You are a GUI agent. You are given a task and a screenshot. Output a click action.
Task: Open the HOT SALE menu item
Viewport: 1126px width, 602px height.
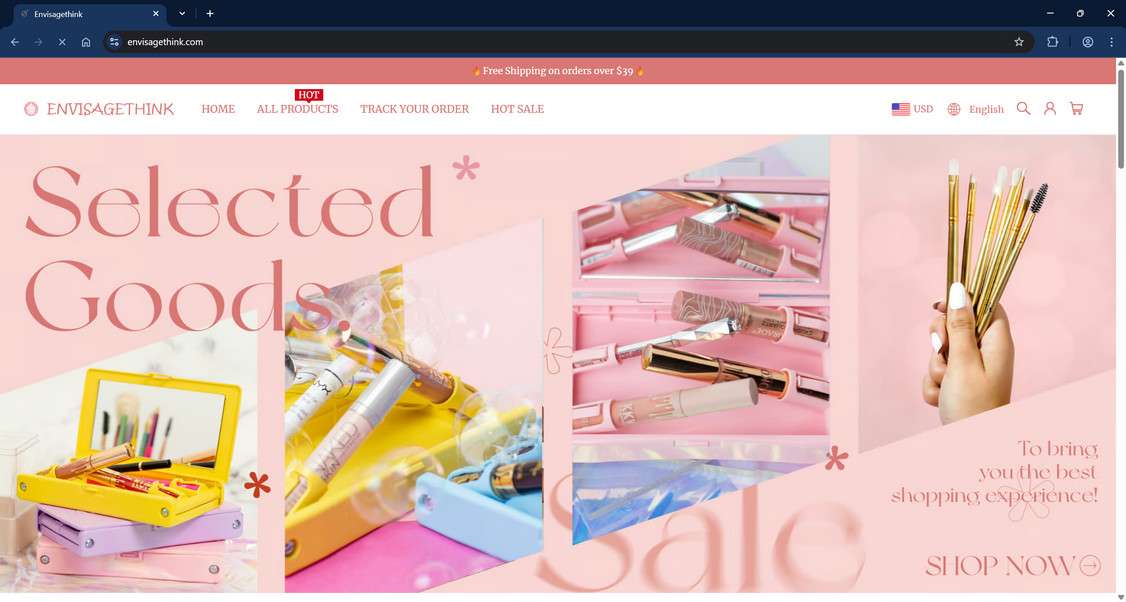coord(517,109)
